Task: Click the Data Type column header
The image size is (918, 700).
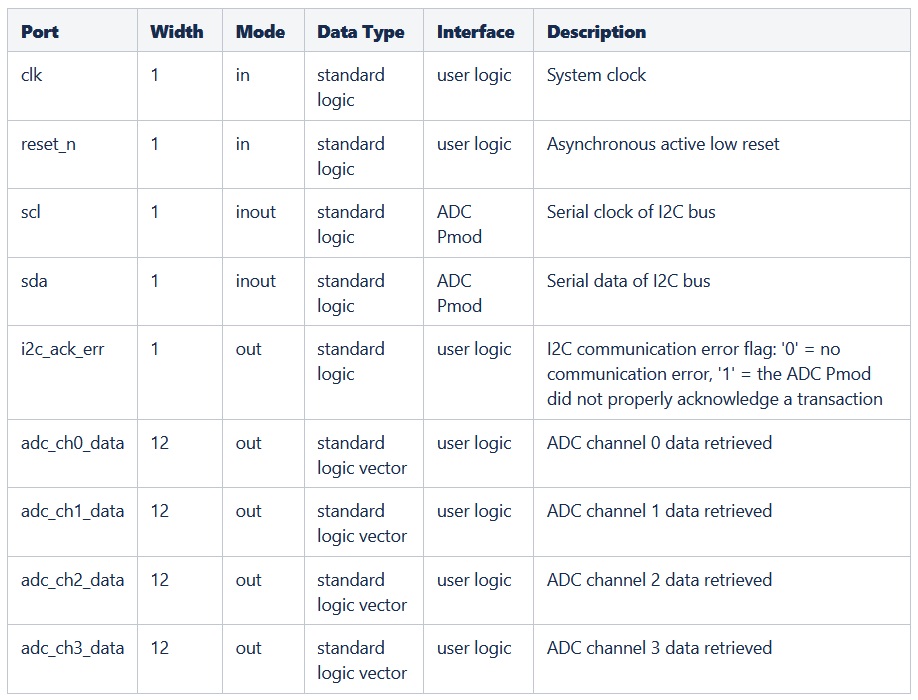Action: click(361, 32)
